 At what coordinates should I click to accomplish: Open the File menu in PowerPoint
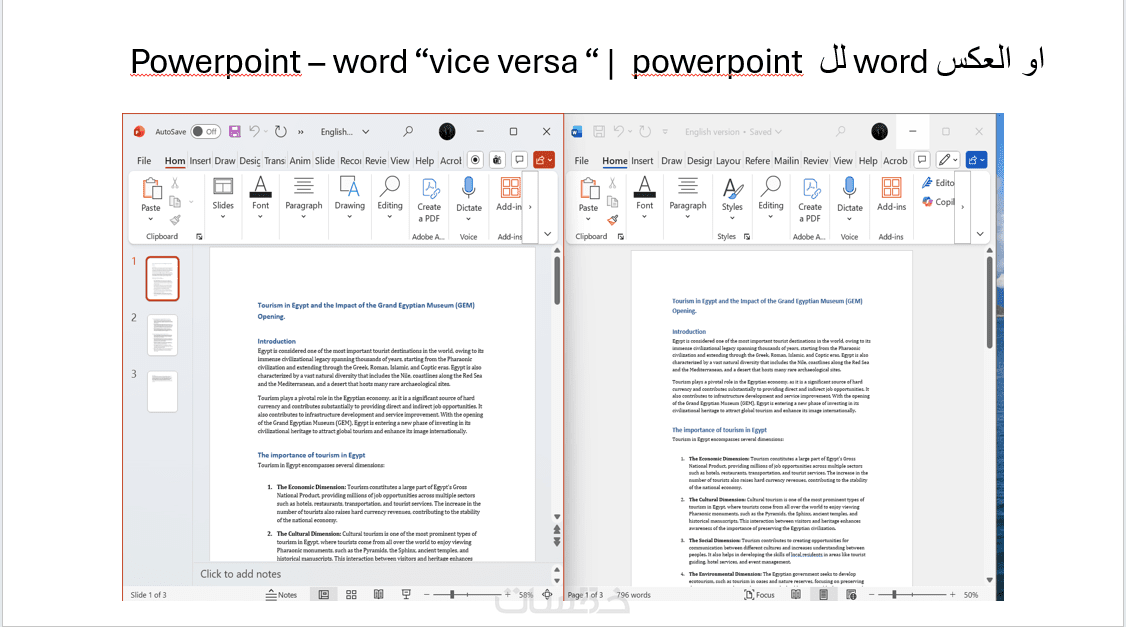point(144,161)
